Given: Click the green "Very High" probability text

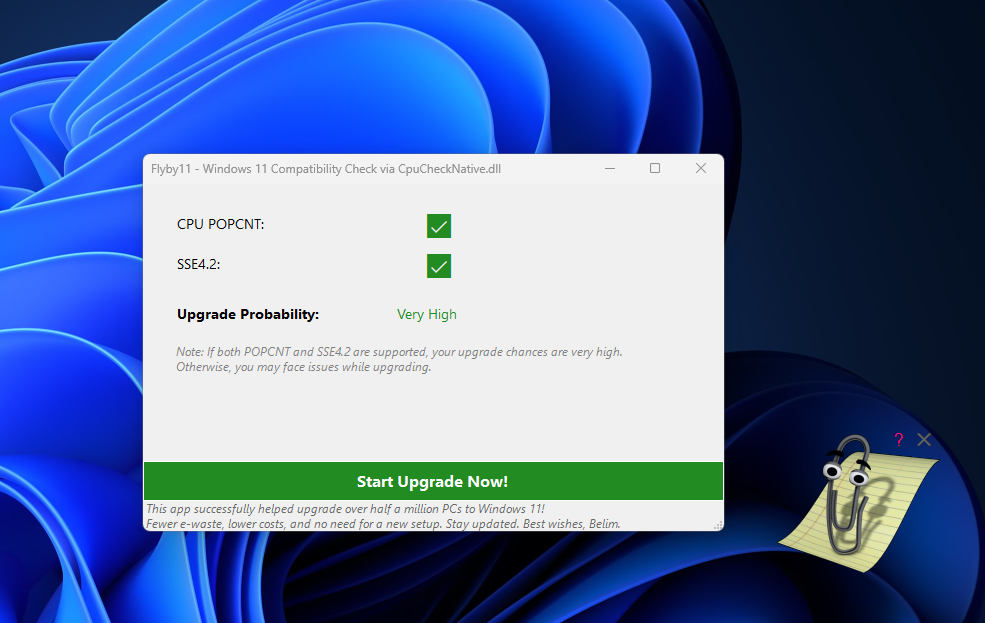Looking at the screenshot, I should [x=426, y=314].
